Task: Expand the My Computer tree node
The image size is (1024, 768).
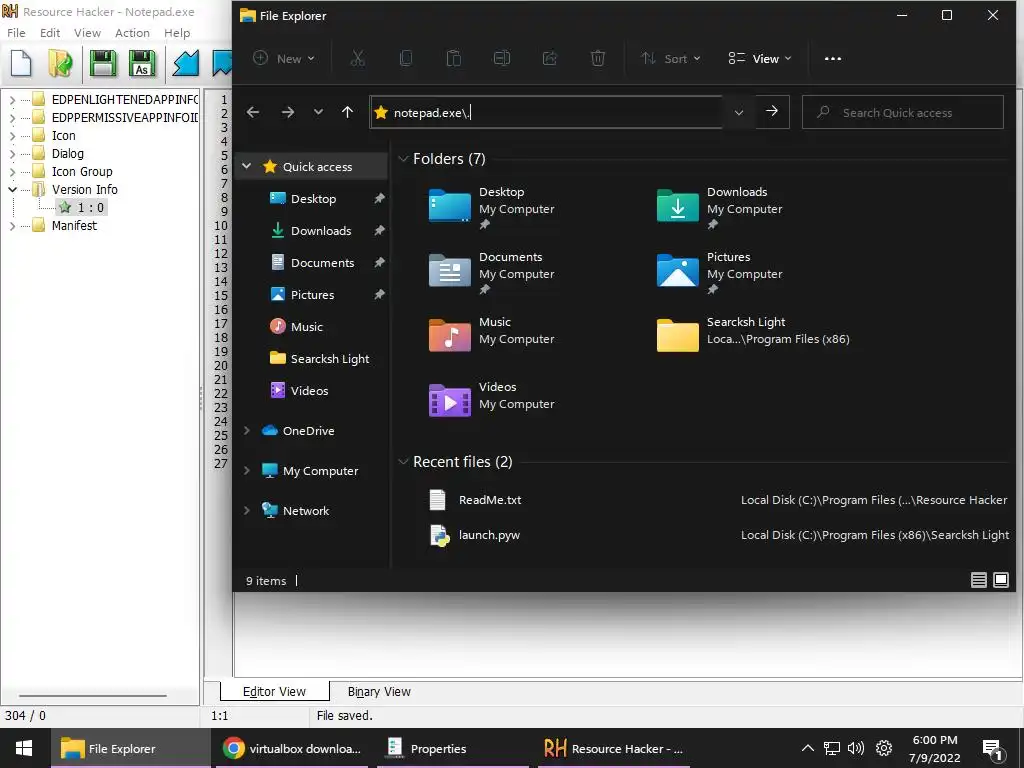Action: [247, 470]
